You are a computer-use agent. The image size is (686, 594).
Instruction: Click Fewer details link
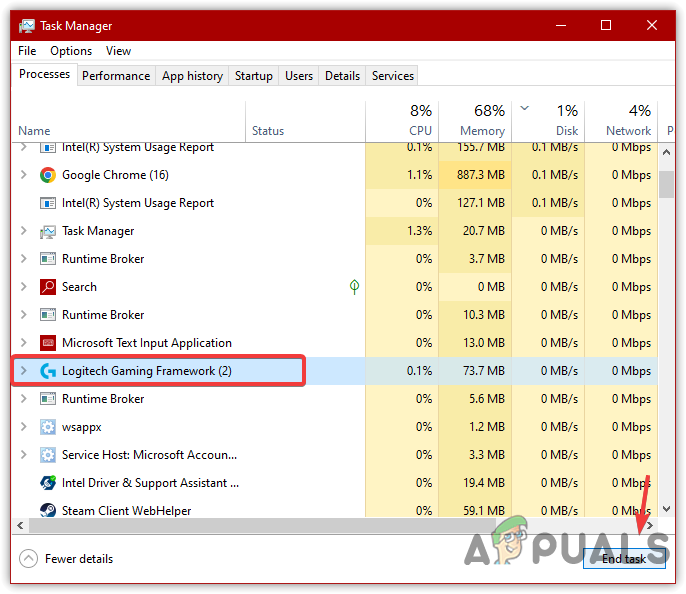[79, 559]
